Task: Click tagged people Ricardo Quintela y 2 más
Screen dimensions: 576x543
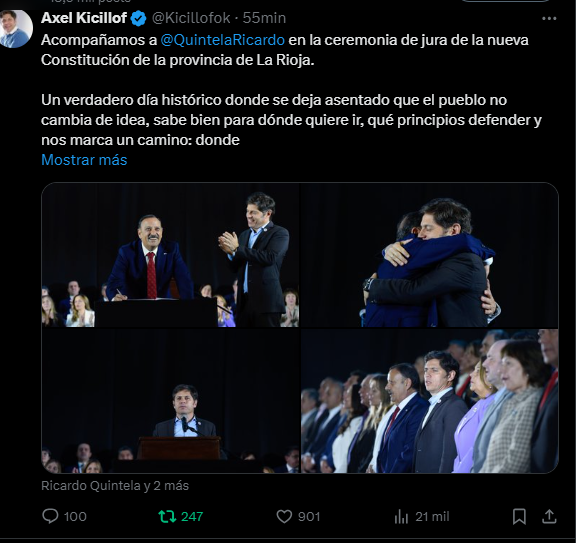Action: pyautogui.click(x=115, y=486)
